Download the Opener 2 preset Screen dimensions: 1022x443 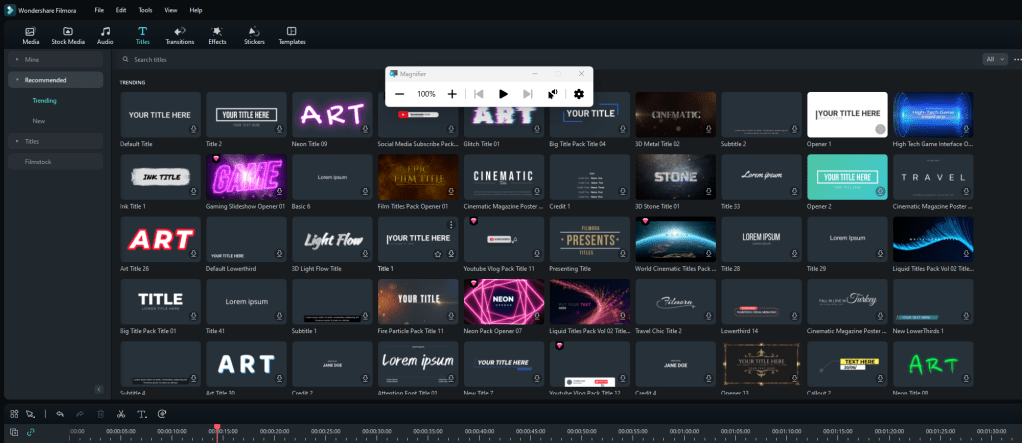point(881,192)
